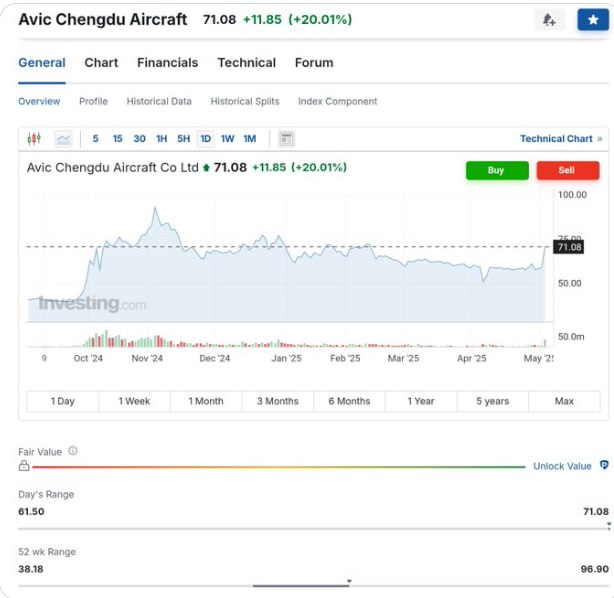614x598 pixels.
Task: Select the 5 years range button
Action: [493, 401]
